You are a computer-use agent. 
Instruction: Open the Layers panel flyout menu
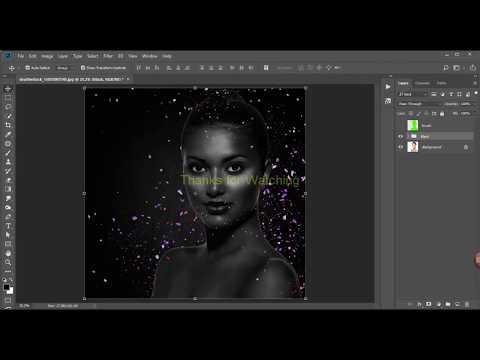point(475,83)
